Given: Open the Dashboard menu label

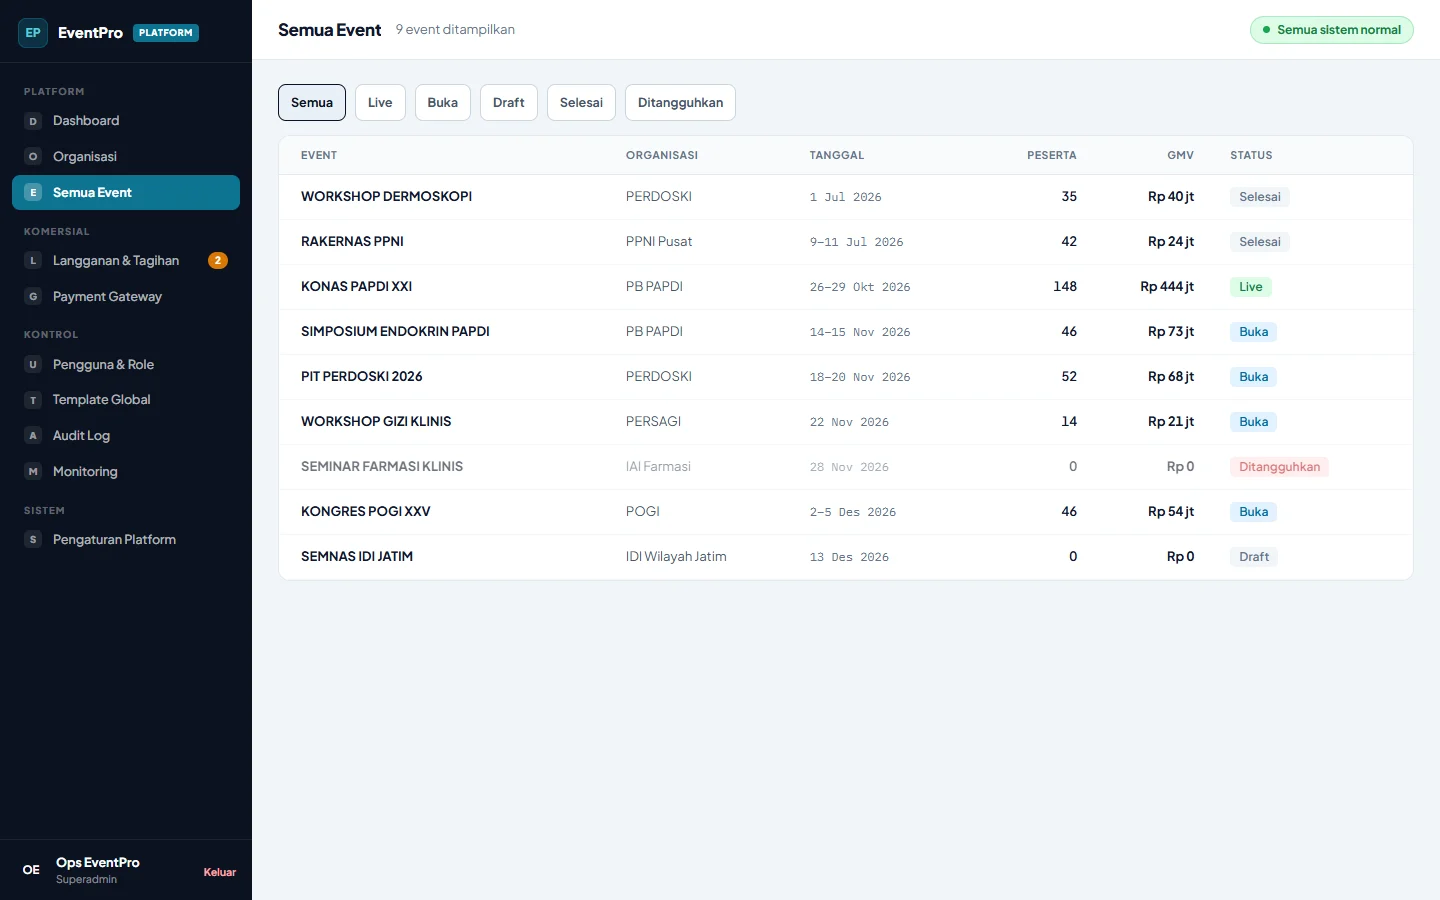Looking at the screenshot, I should [86, 121].
